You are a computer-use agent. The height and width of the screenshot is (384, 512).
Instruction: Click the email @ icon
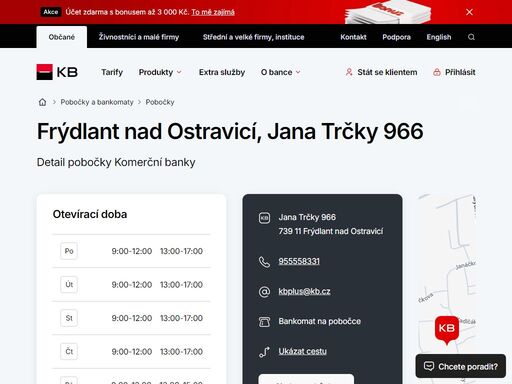pyautogui.click(x=264, y=292)
